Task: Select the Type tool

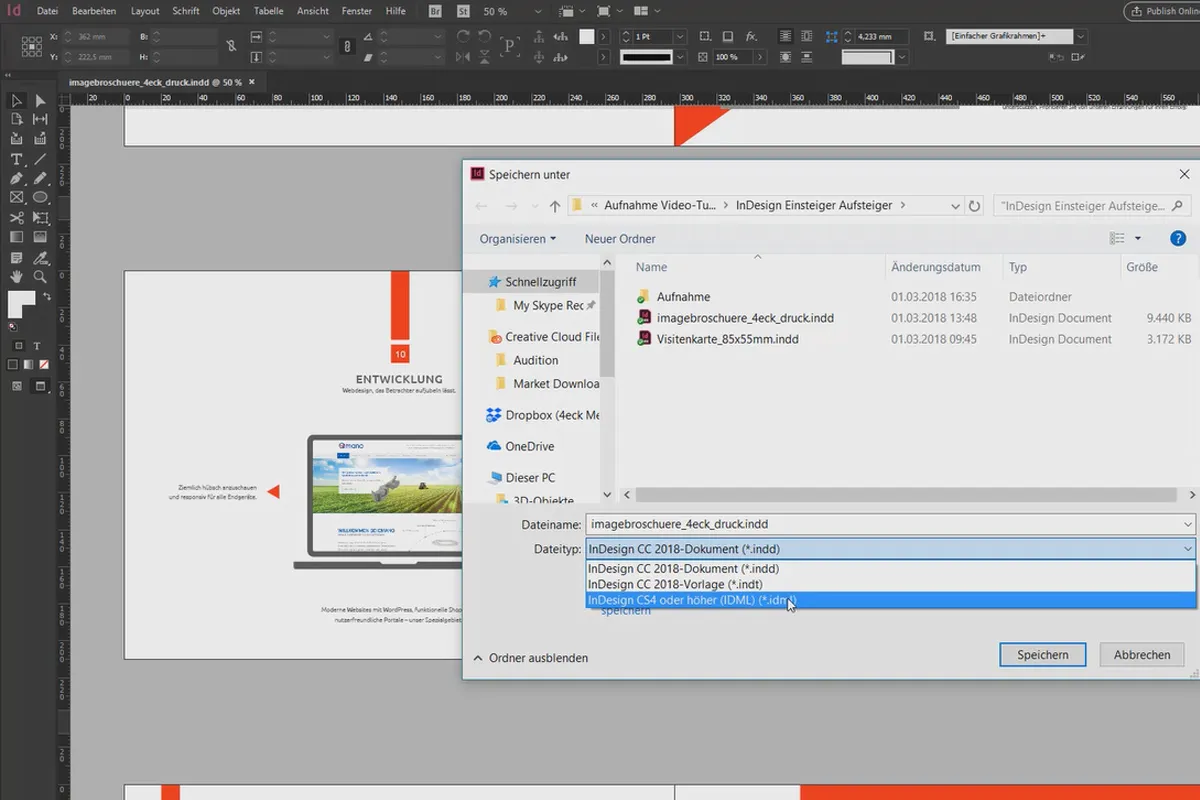Action: coord(16,160)
